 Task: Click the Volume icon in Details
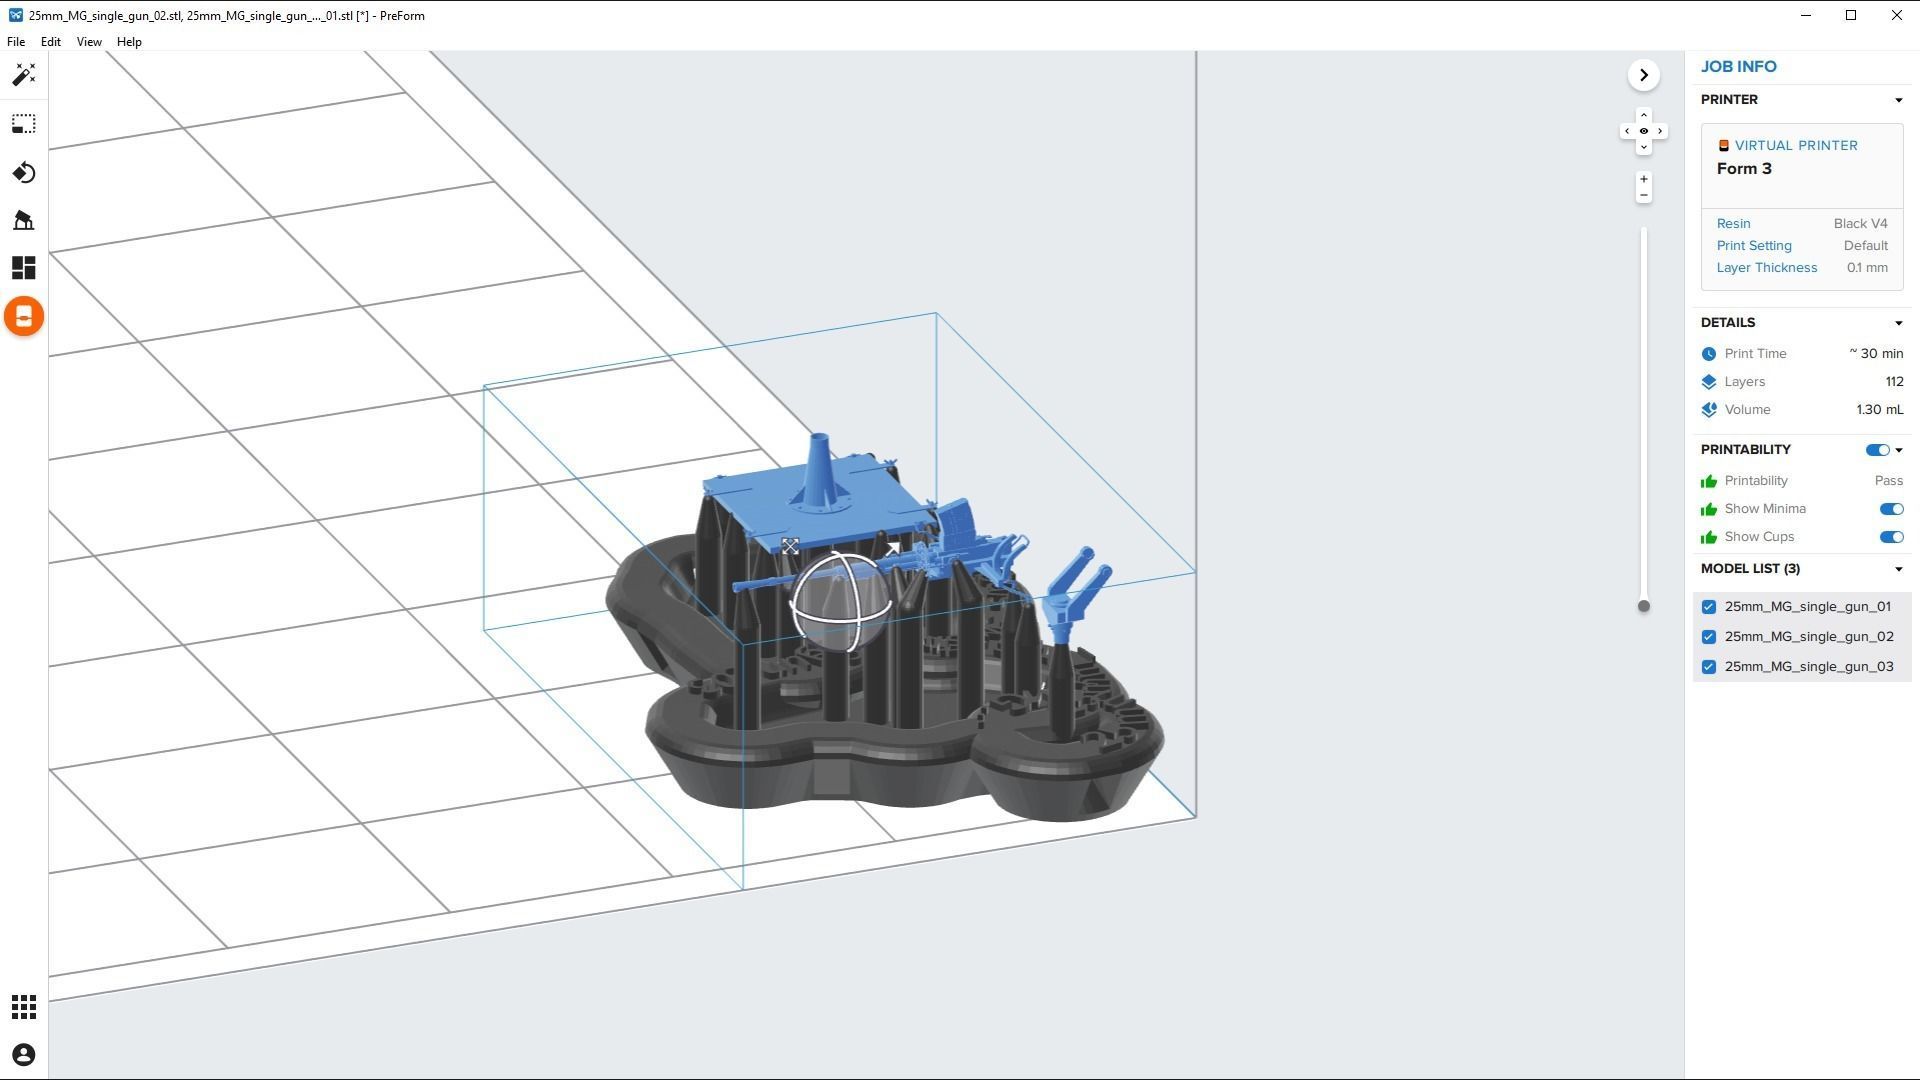(x=1709, y=410)
